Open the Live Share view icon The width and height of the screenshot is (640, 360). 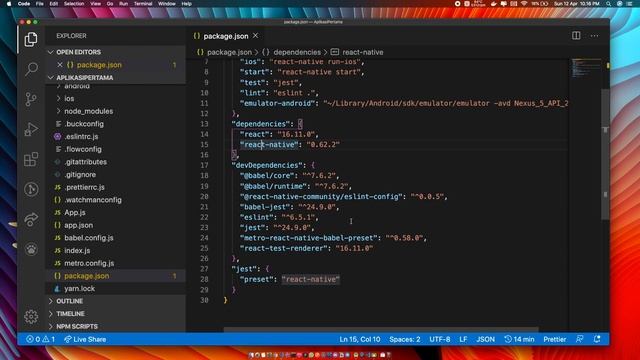[31, 219]
